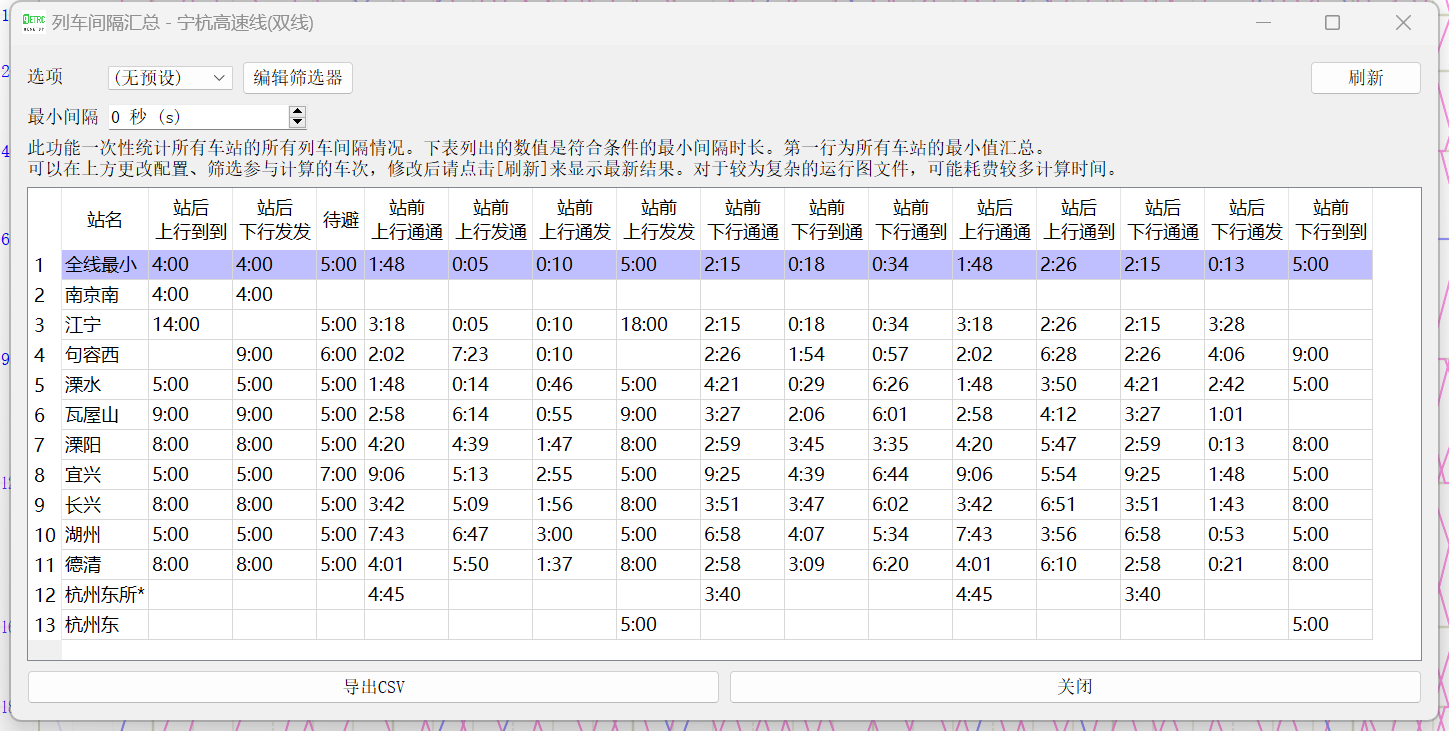The image size is (1449, 731).
Task: Click the 7:00 待避 cell for 宜兴
Action: [341, 475]
